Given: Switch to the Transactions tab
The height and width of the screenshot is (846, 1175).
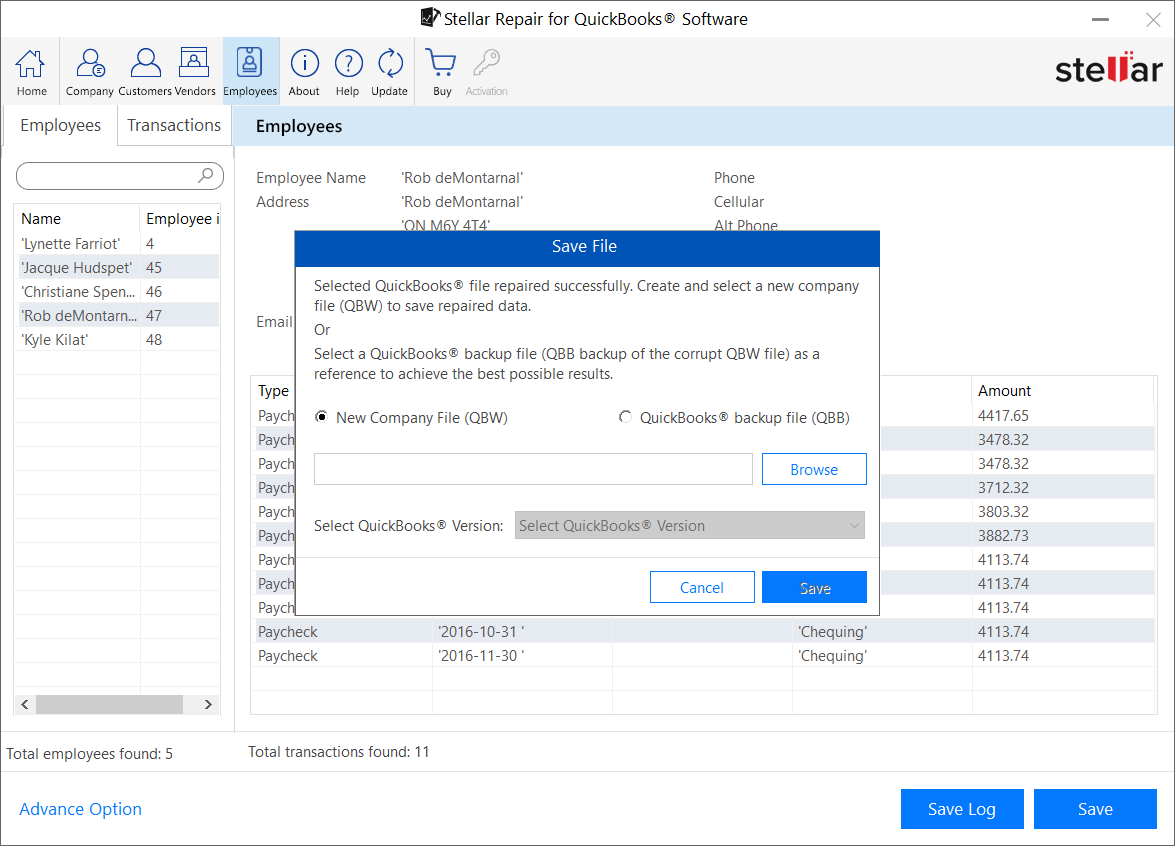Looking at the screenshot, I should pyautogui.click(x=174, y=126).
